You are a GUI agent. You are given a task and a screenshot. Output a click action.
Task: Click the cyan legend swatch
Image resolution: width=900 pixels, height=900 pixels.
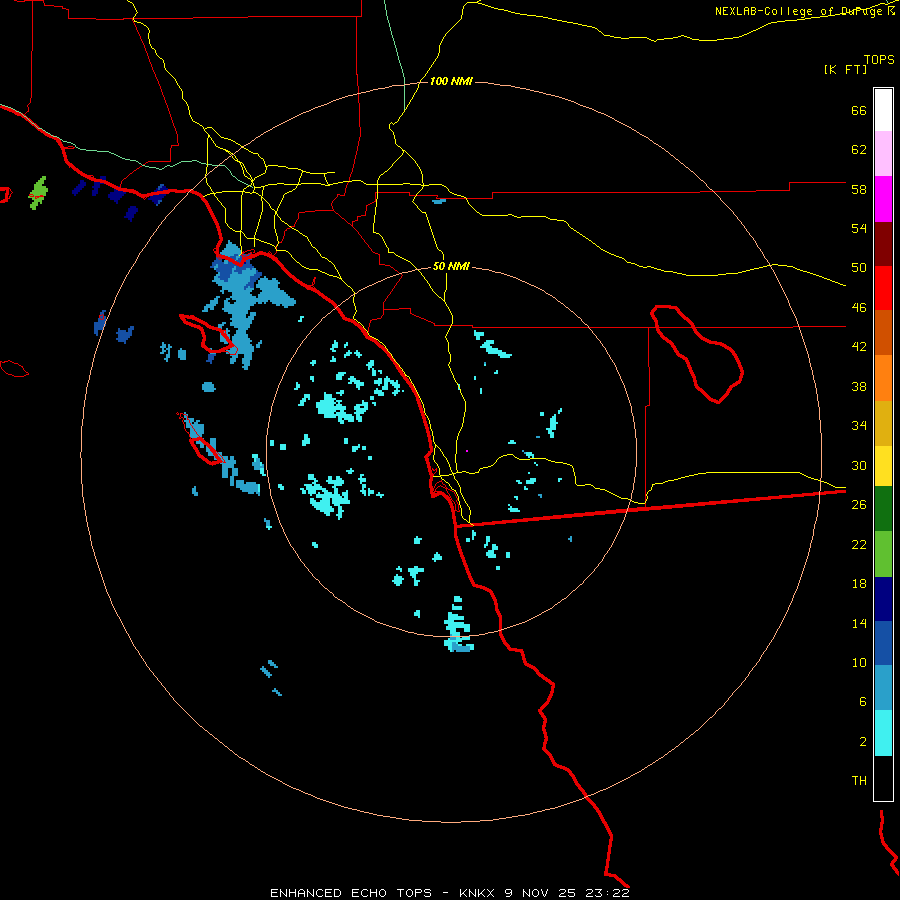pos(883,733)
